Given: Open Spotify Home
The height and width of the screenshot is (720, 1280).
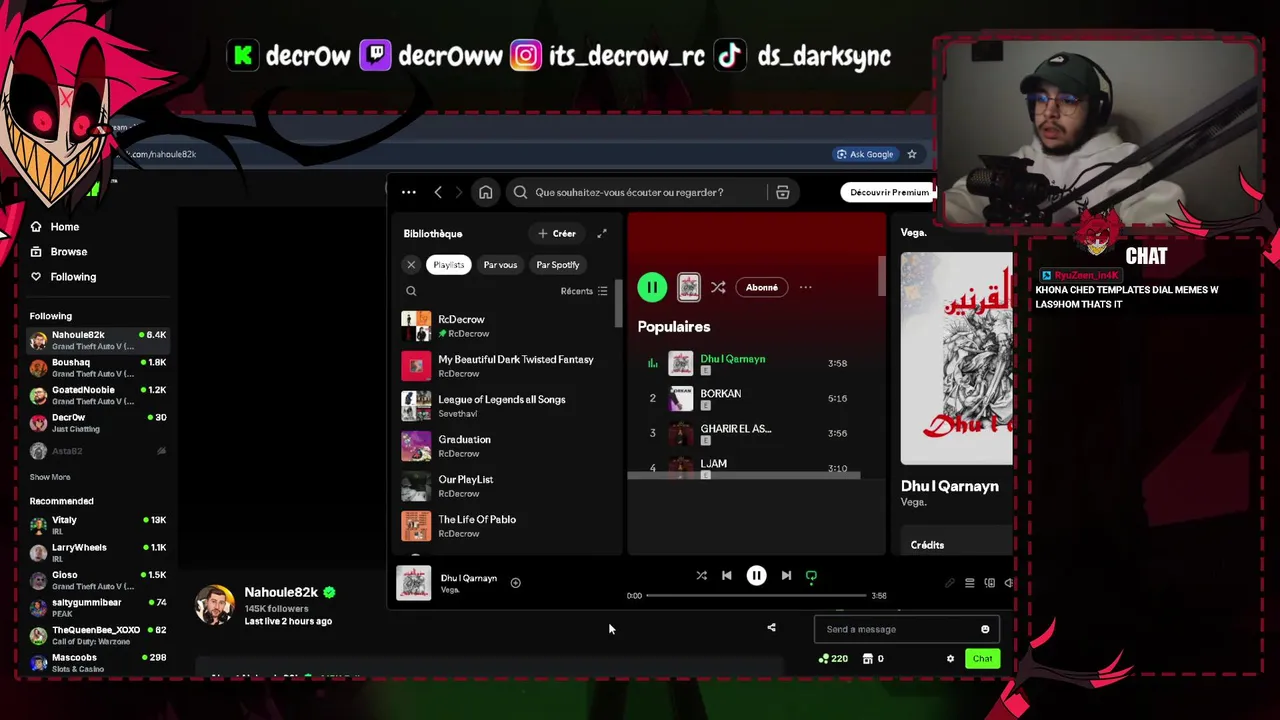Looking at the screenshot, I should (x=485, y=192).
